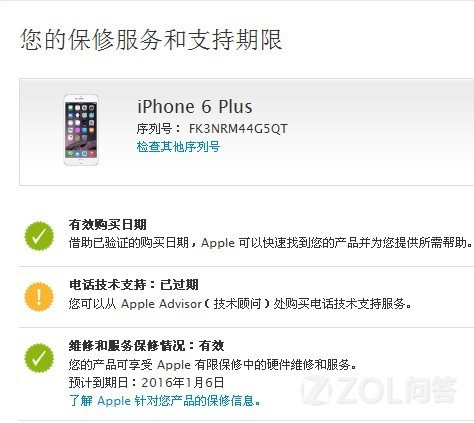Click the 维修和服务保修情况:有效 heading
The width and height of the screenshot is (474, 423).
pos(146,346)
